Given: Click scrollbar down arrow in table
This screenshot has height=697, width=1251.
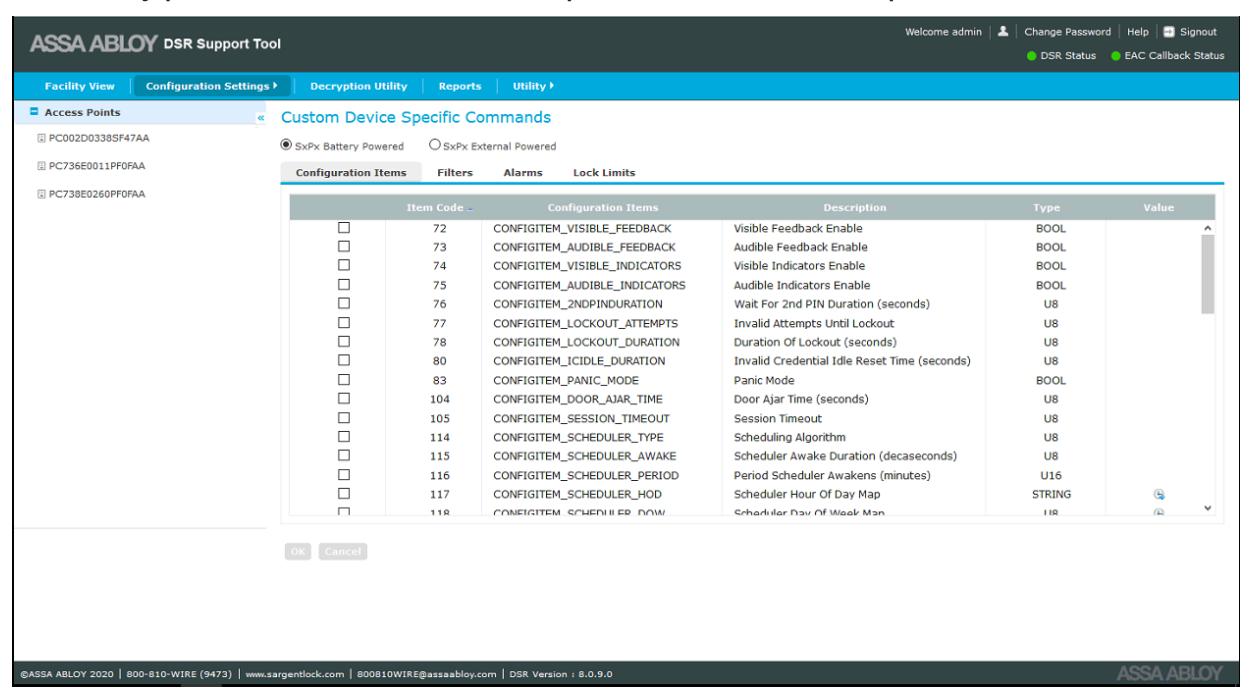Looking at the screenshot, I should [1207, 508].
